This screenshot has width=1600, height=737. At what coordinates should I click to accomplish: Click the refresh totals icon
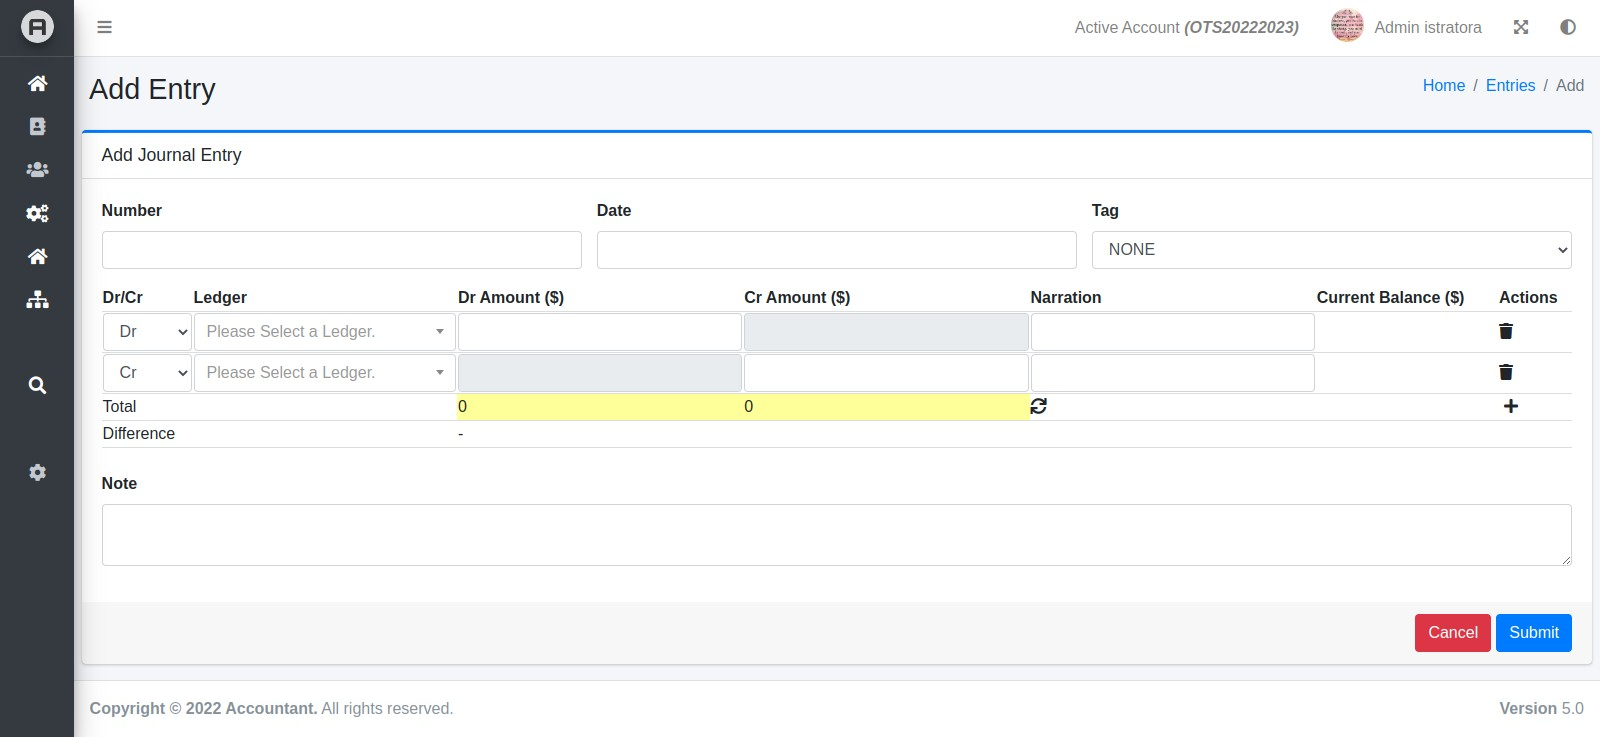[x=1039, y=406]
